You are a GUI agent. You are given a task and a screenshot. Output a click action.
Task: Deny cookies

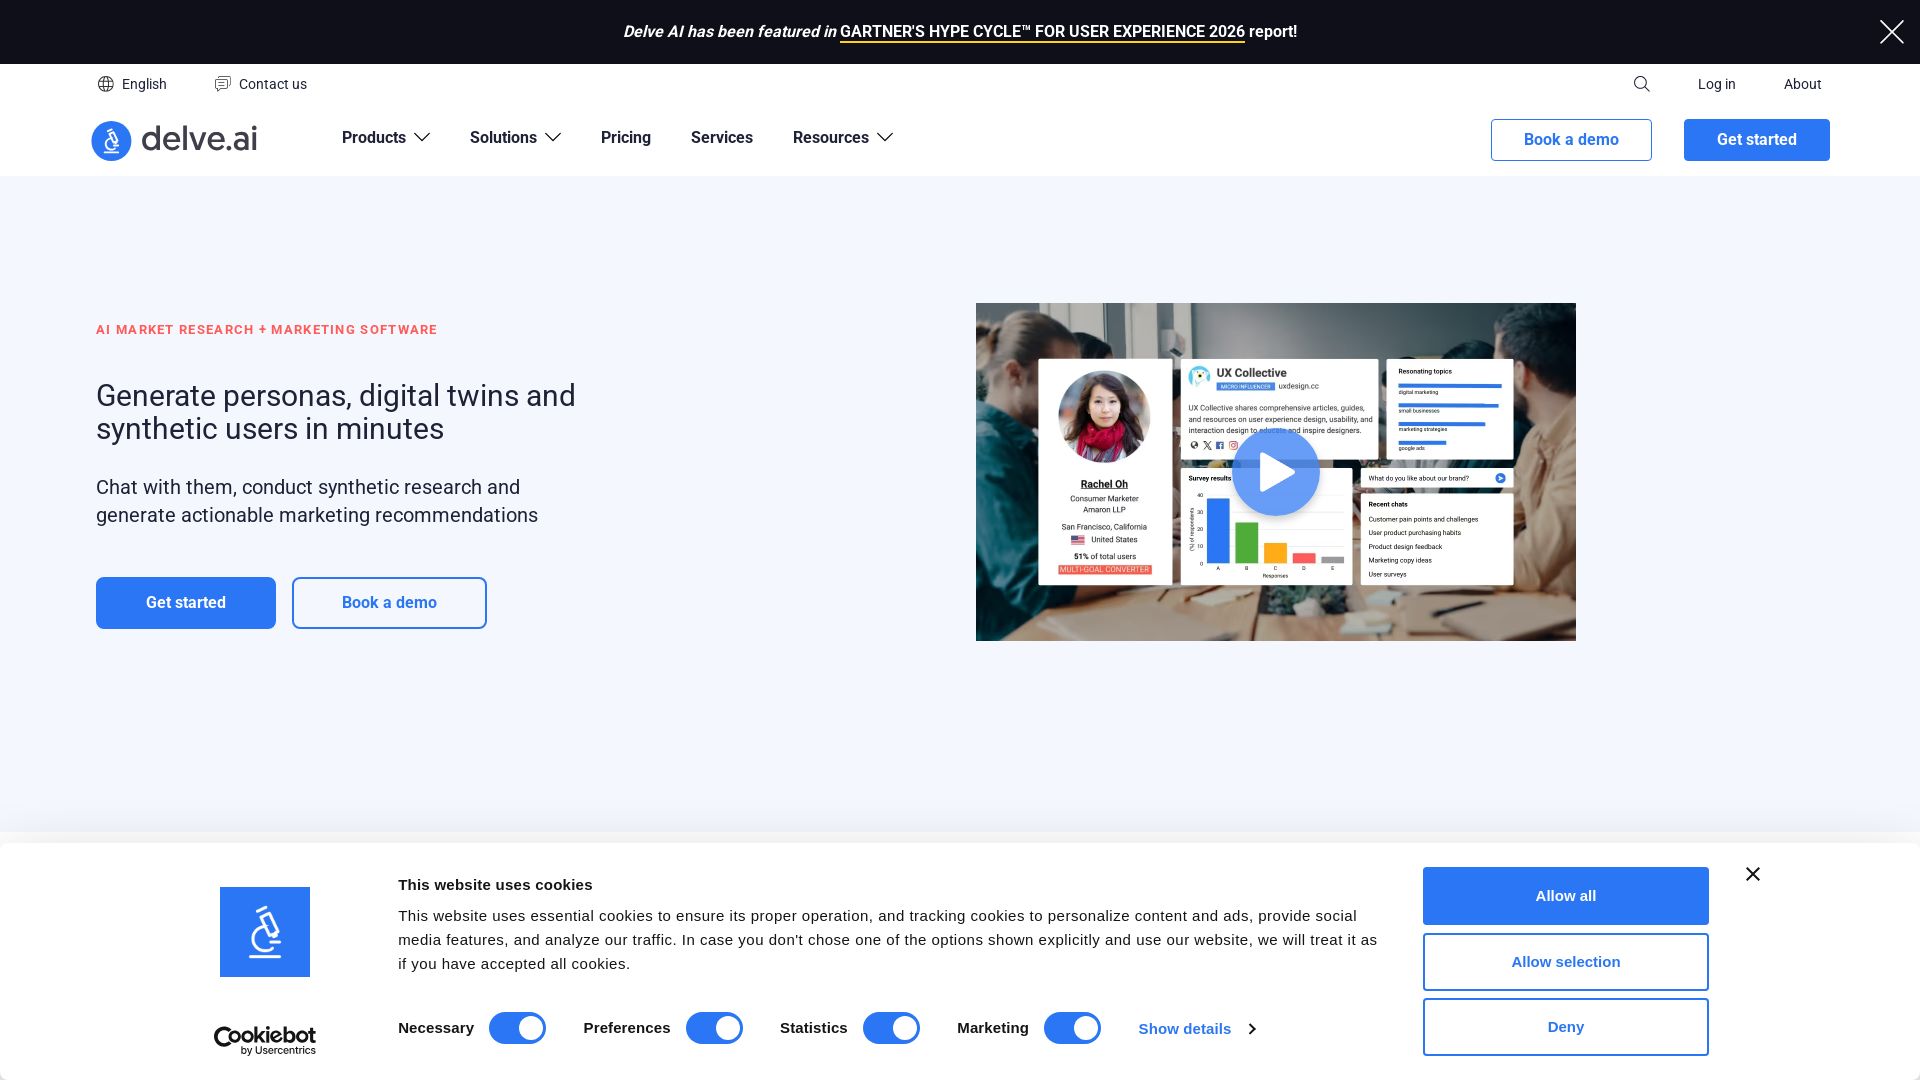1565,1027
